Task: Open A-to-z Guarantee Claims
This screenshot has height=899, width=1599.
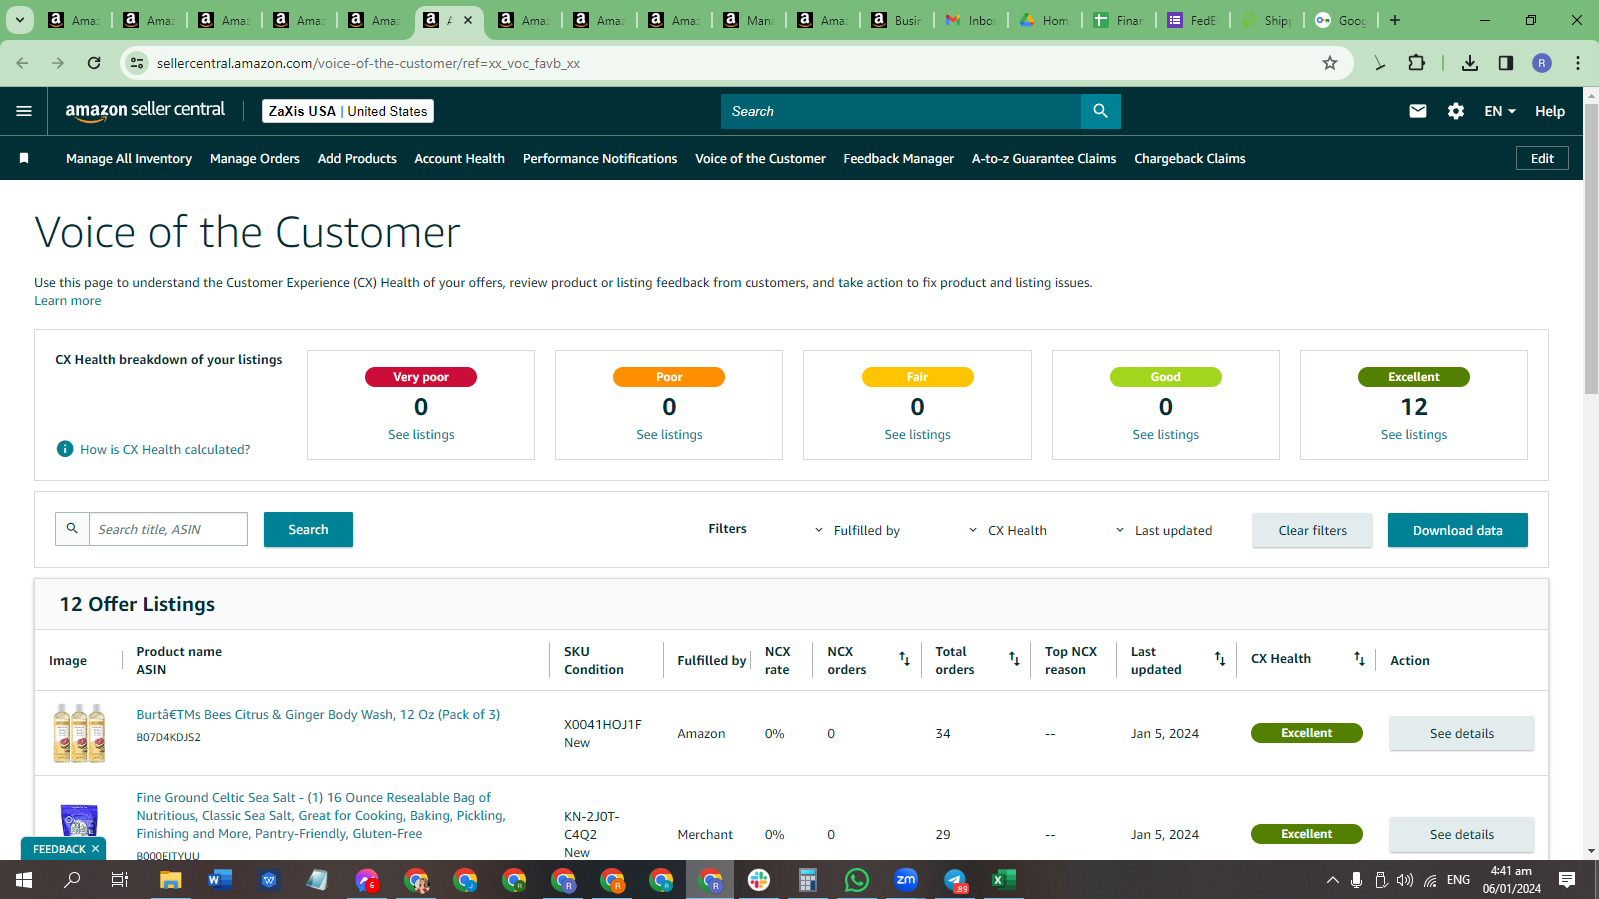Action: click(1044, 158)
